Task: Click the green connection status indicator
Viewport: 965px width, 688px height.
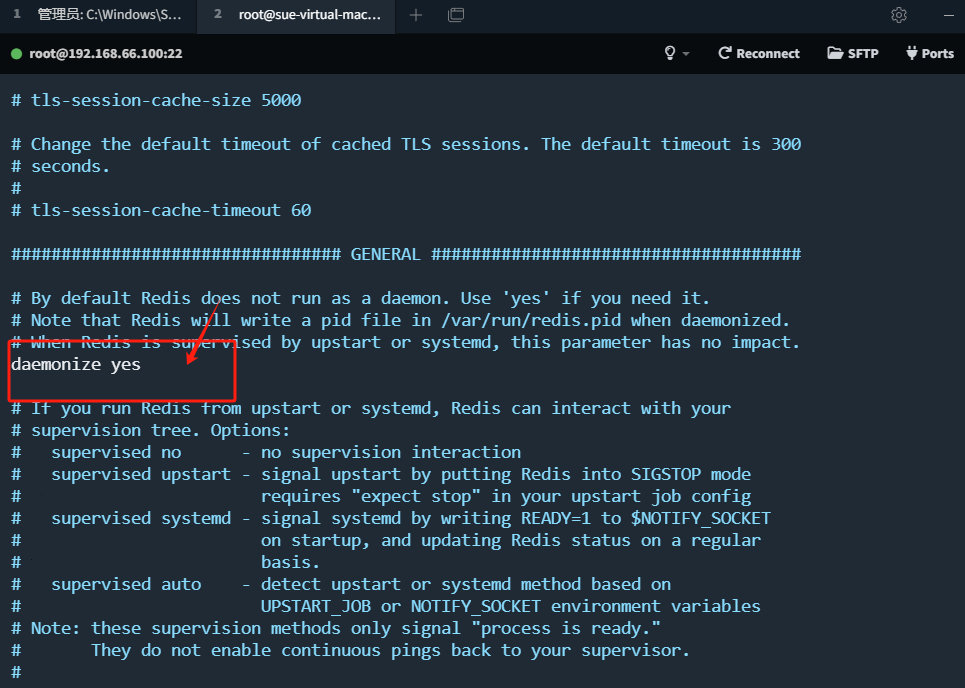Action: (17, 54)
